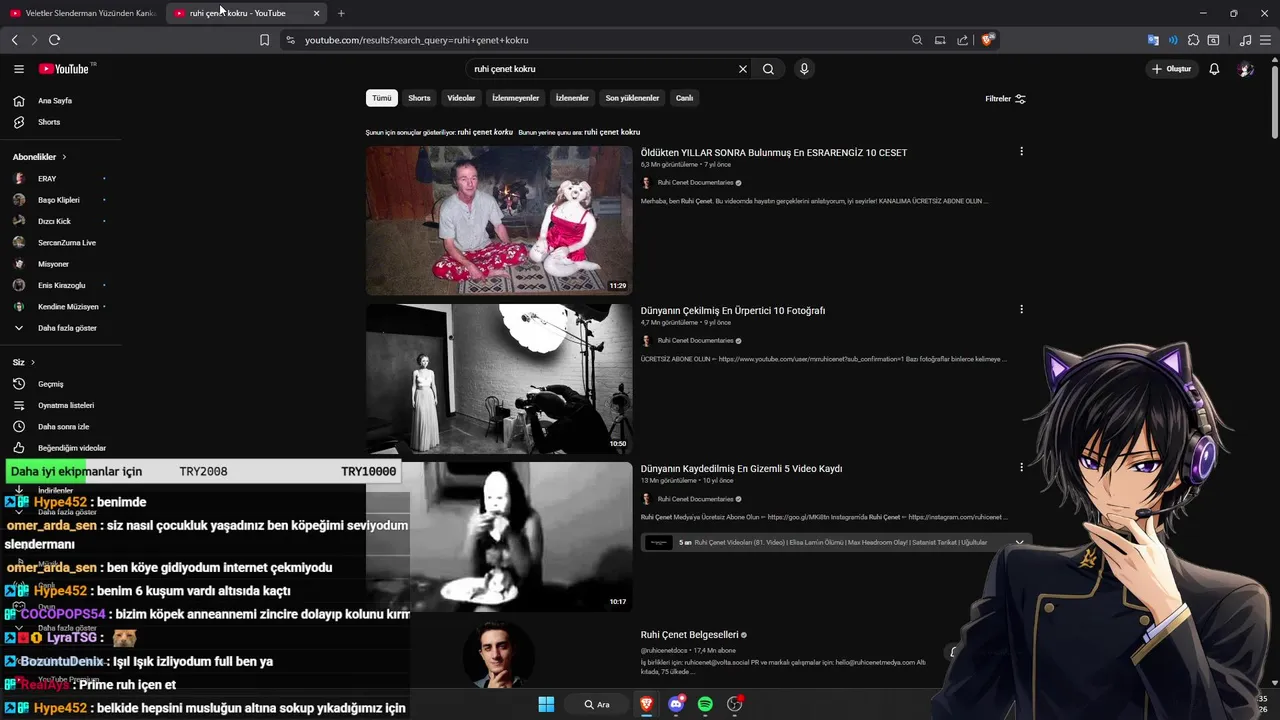Image resolution: width=1280 pixels, height=720 pixels.
Task: Open the translate extension icon
Action: [1153, 40]
